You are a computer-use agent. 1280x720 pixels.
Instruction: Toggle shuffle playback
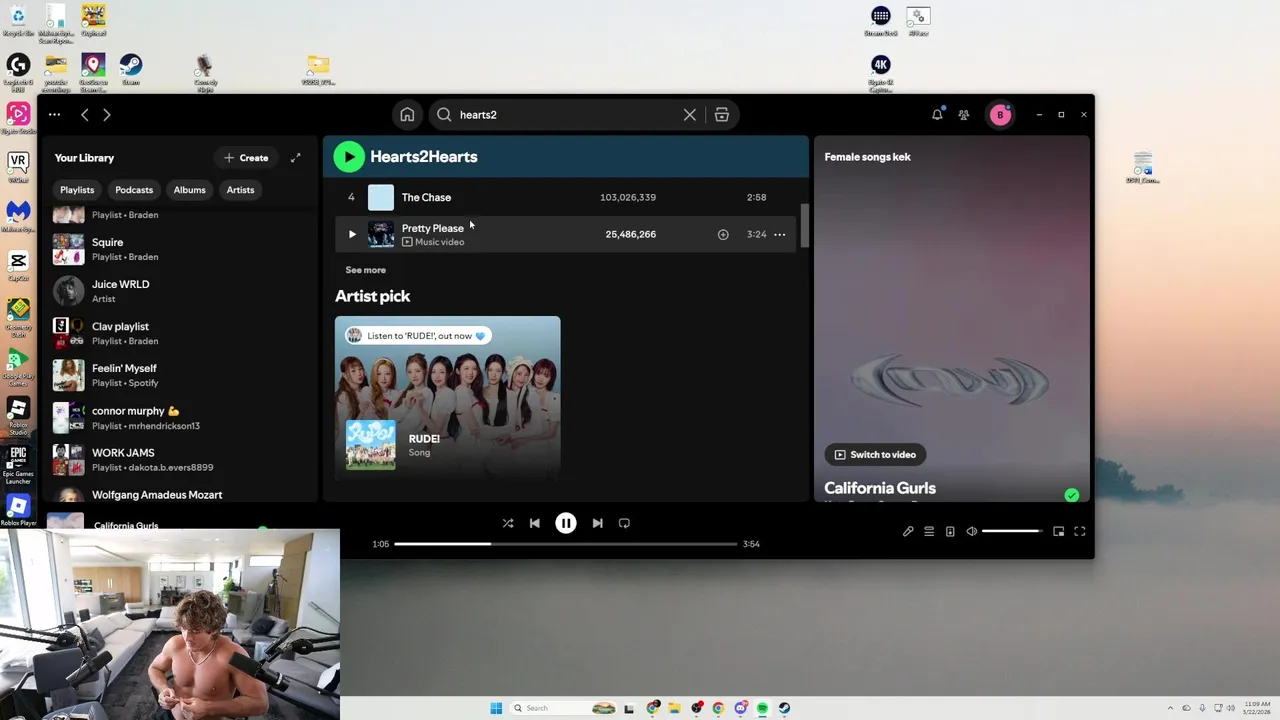coord(508,523)
